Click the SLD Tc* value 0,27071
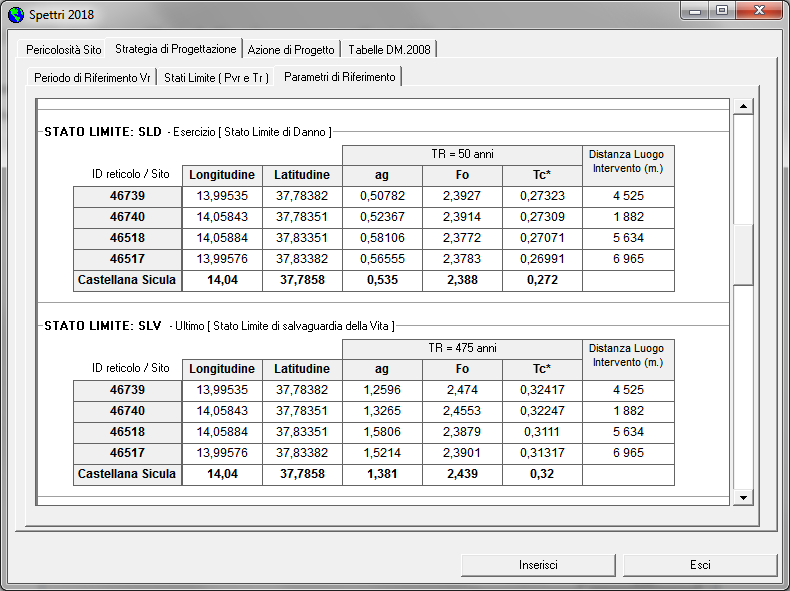790x591 pixels. [542, 238]
